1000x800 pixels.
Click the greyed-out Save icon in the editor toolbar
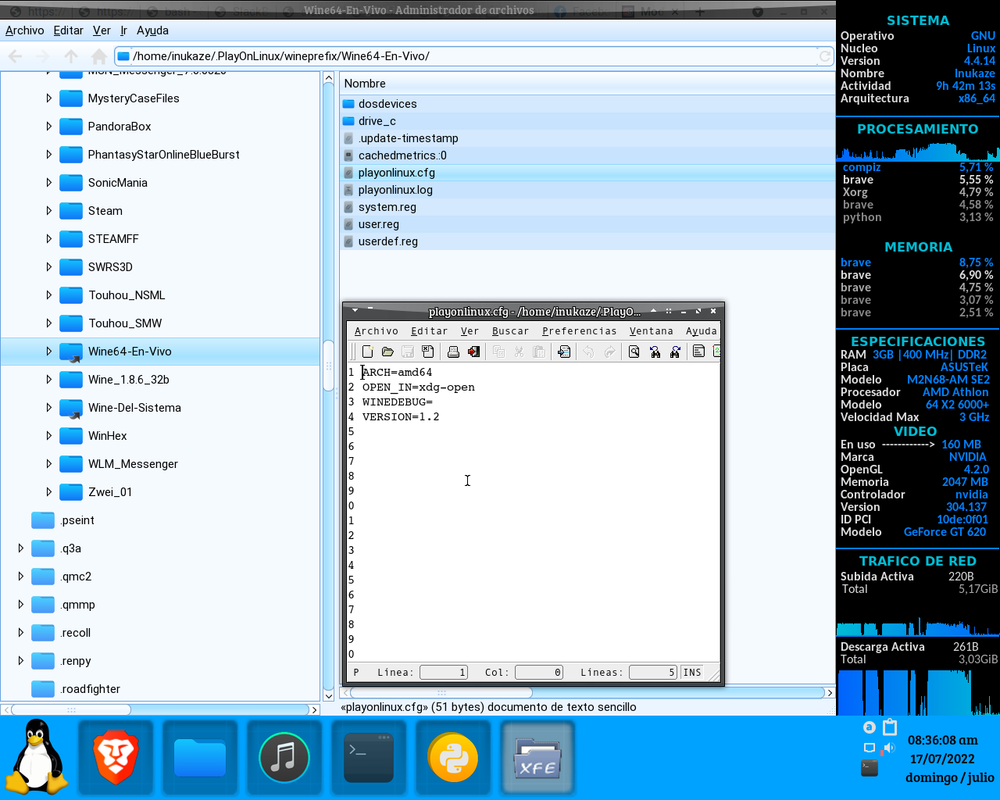click(408, 352)
